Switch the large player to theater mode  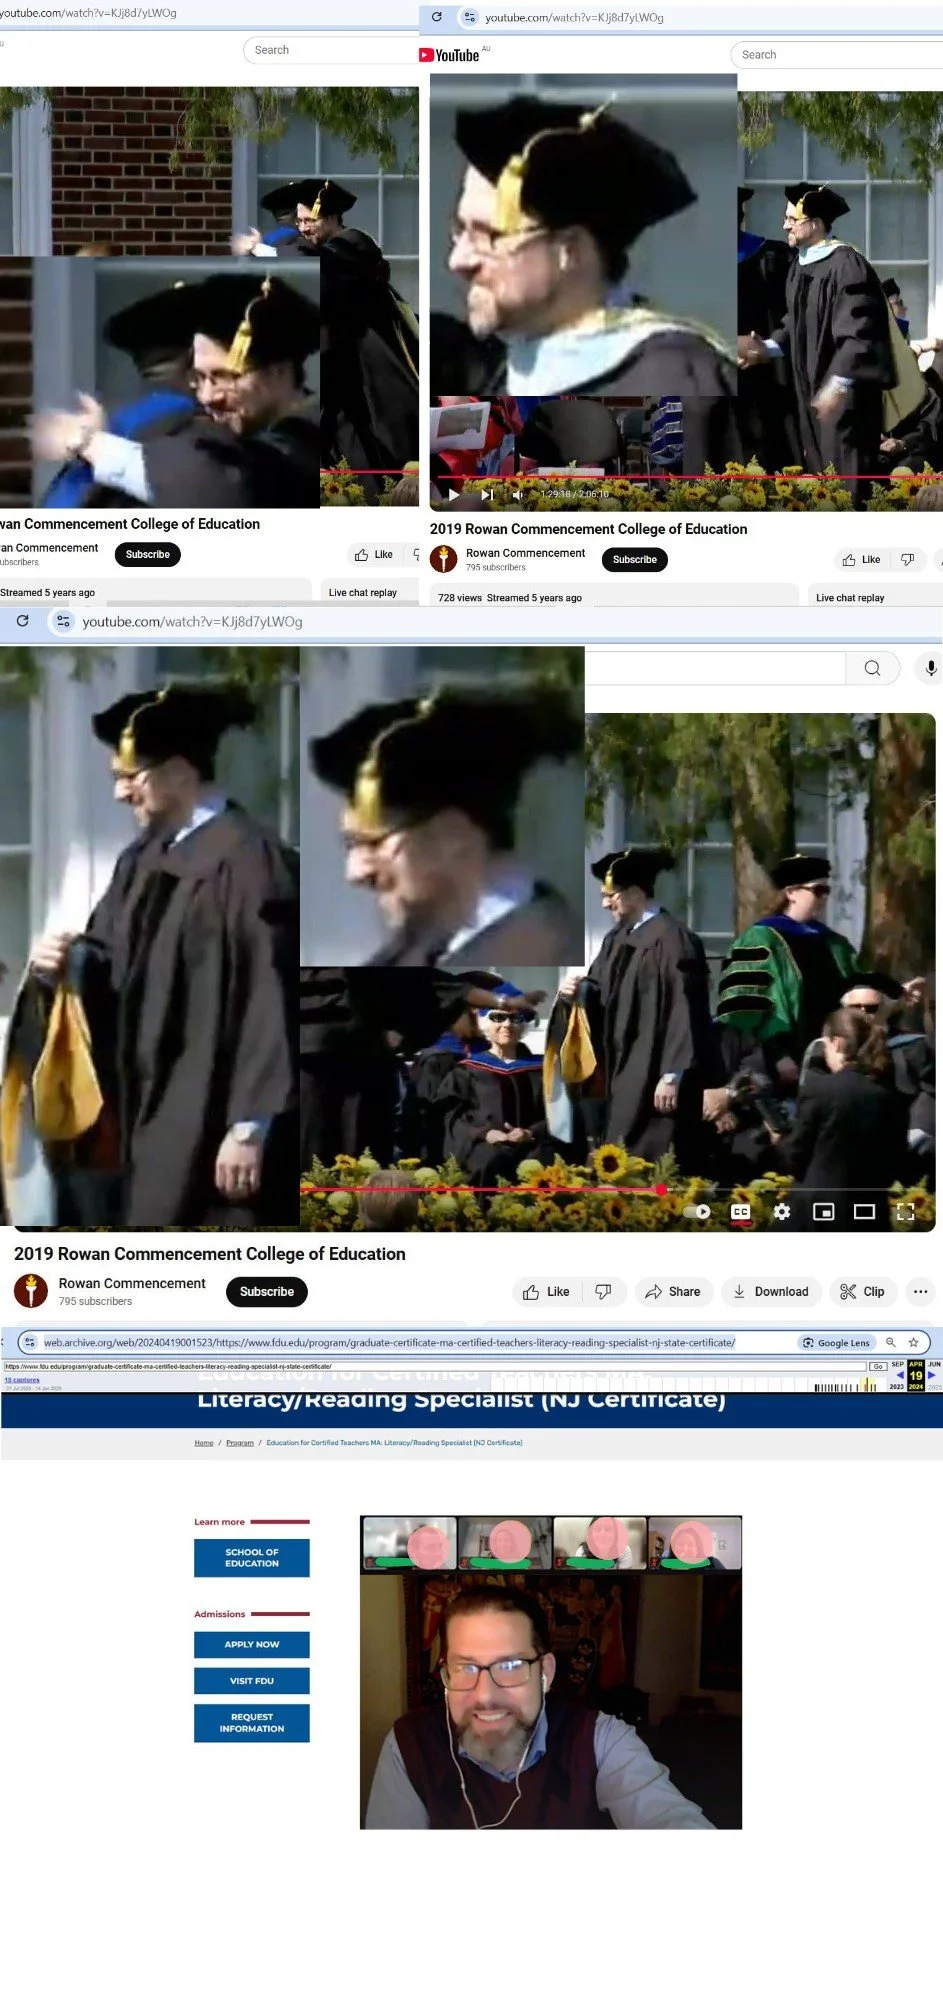tap(864, 1211)
